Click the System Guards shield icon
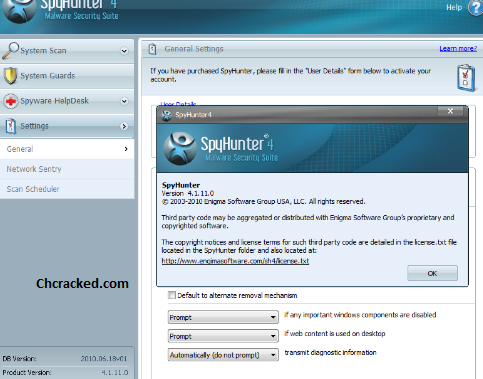The width and height of the screenshot is (483, 379). 10,76
